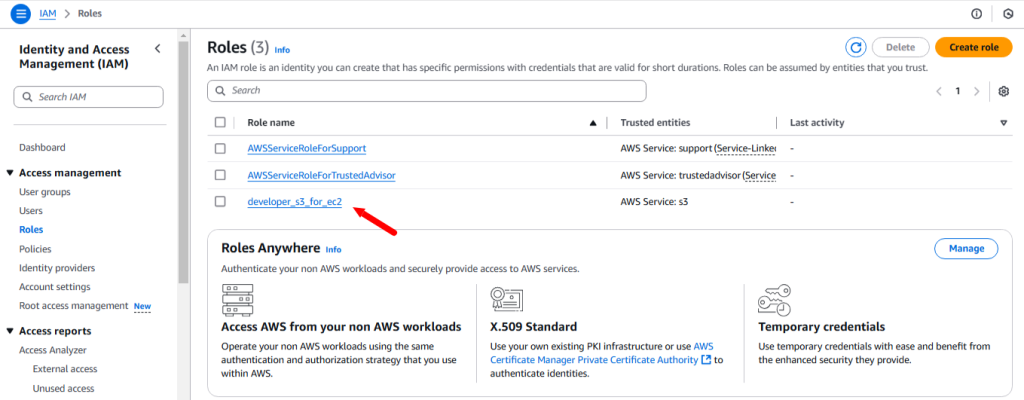1024x400 pixels.
Task: Click 'AWS Service: s3' trusted entity cell
Action: click(654, 202)
